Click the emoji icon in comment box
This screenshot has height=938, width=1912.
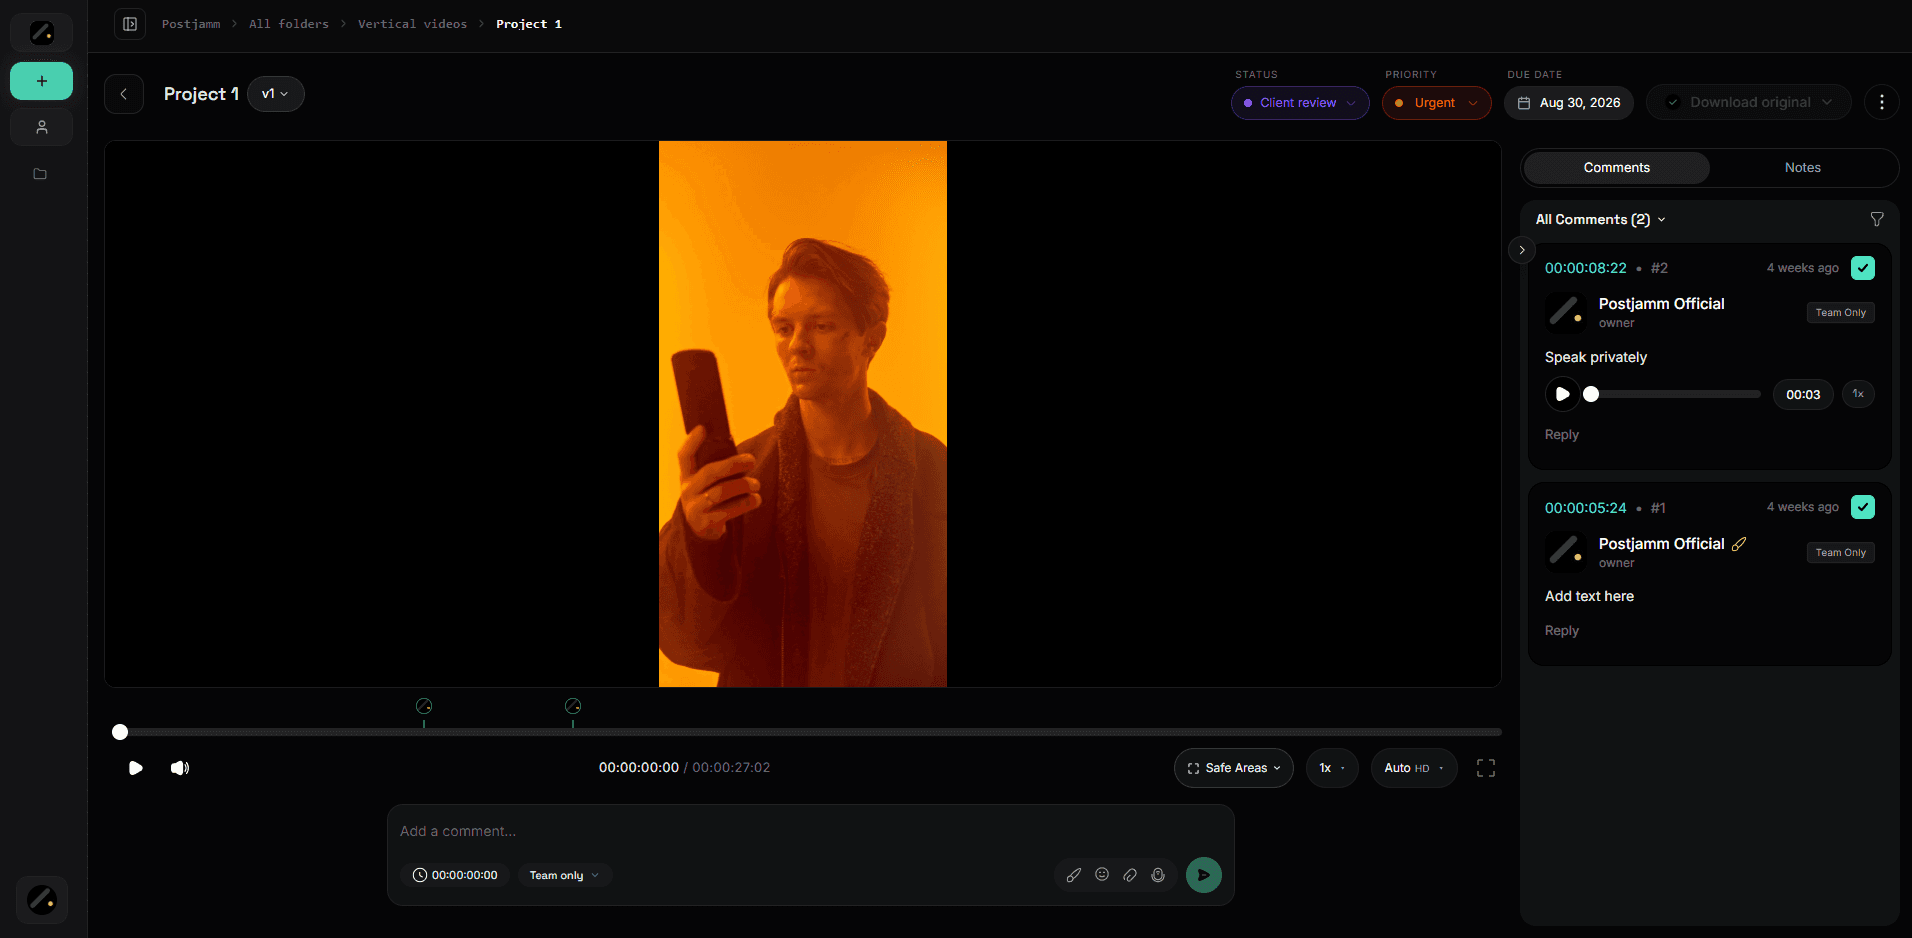pyautogui.click(x=1102, y=875)
